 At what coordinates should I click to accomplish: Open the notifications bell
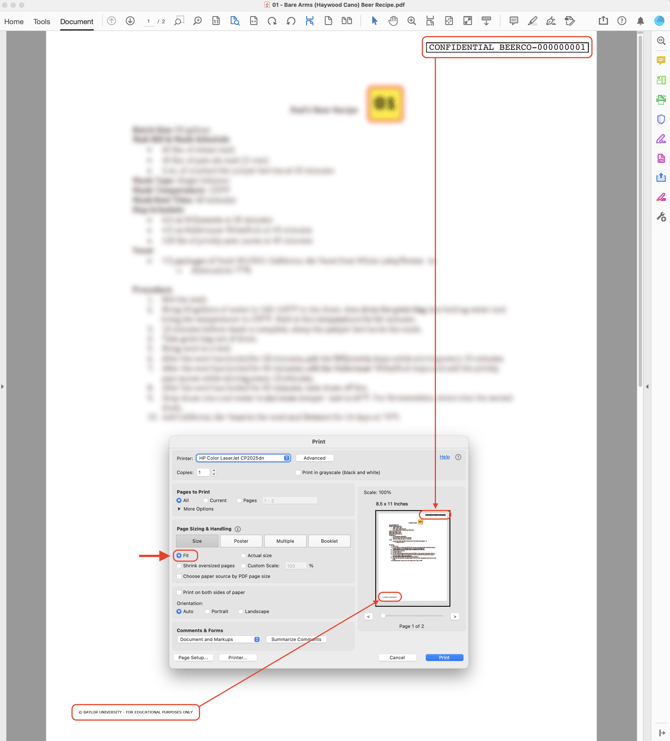tap(640, 21)
